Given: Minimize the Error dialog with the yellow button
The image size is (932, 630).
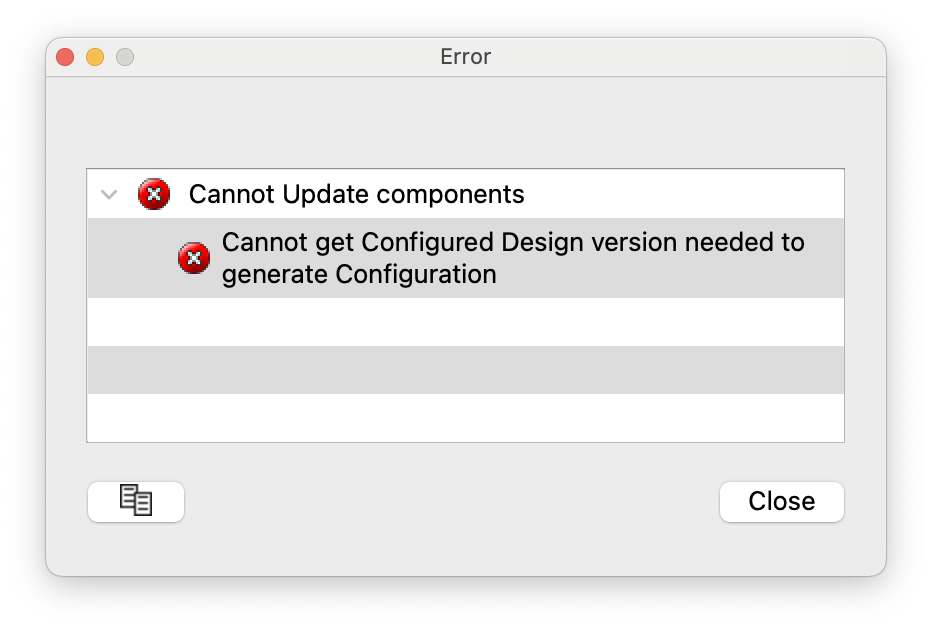Looking at the screenshot, I should pyautogui.click(x=95, y=57).
